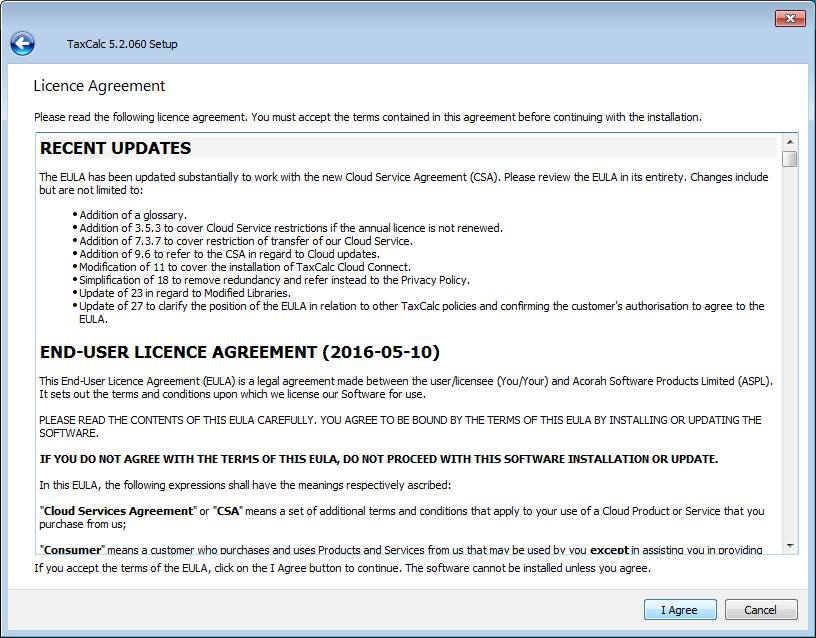Click the back arrow button
This screenshot has width=816, height=638.
[22, 43]
